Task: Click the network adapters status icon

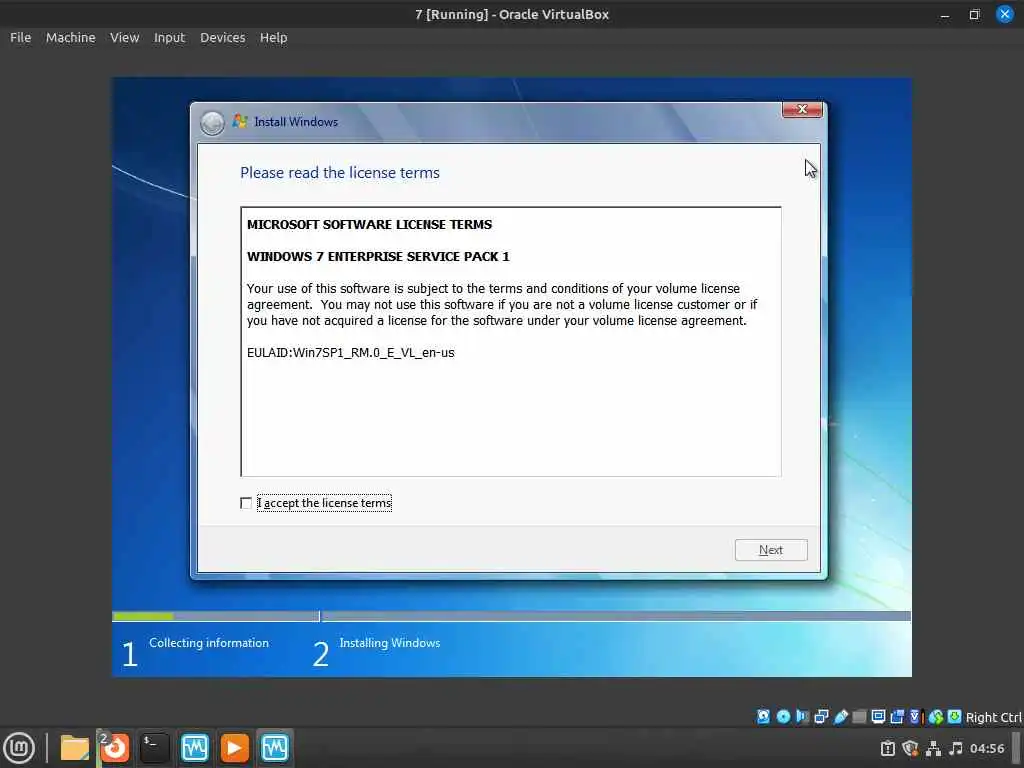Action: pos(821,717)
